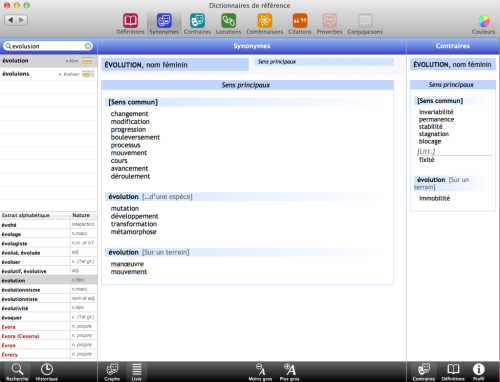Select the évolution n.fém. search result
This screenshot has height=382, width=500.
coord(49,61)
